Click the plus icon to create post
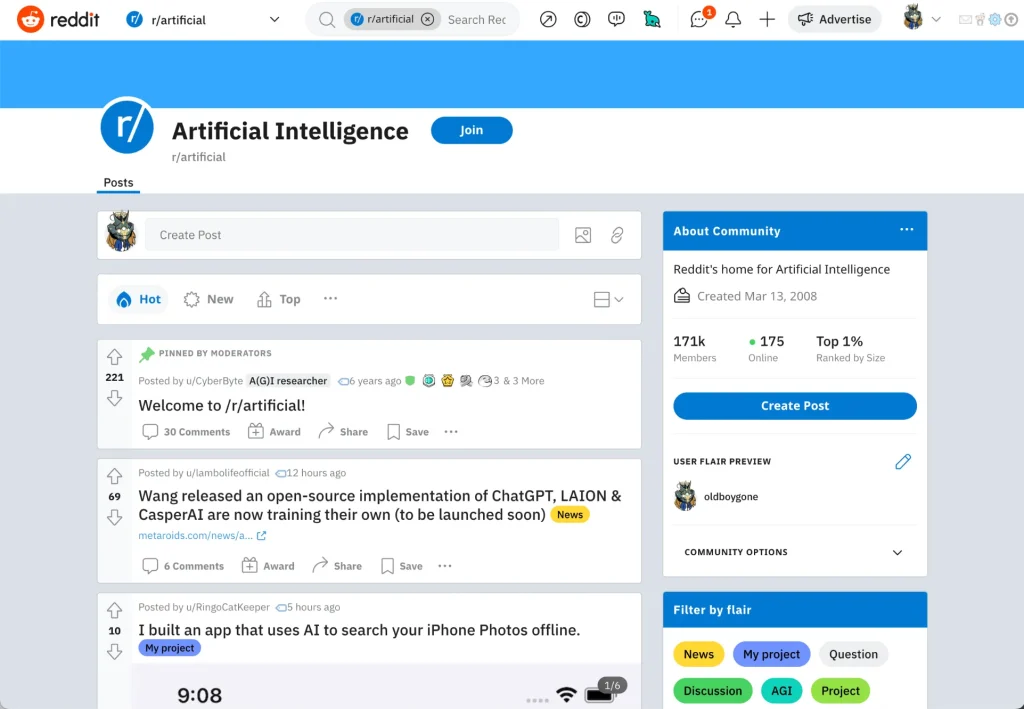The width and height of the screenshot is (1024, 709). [767, 20]
